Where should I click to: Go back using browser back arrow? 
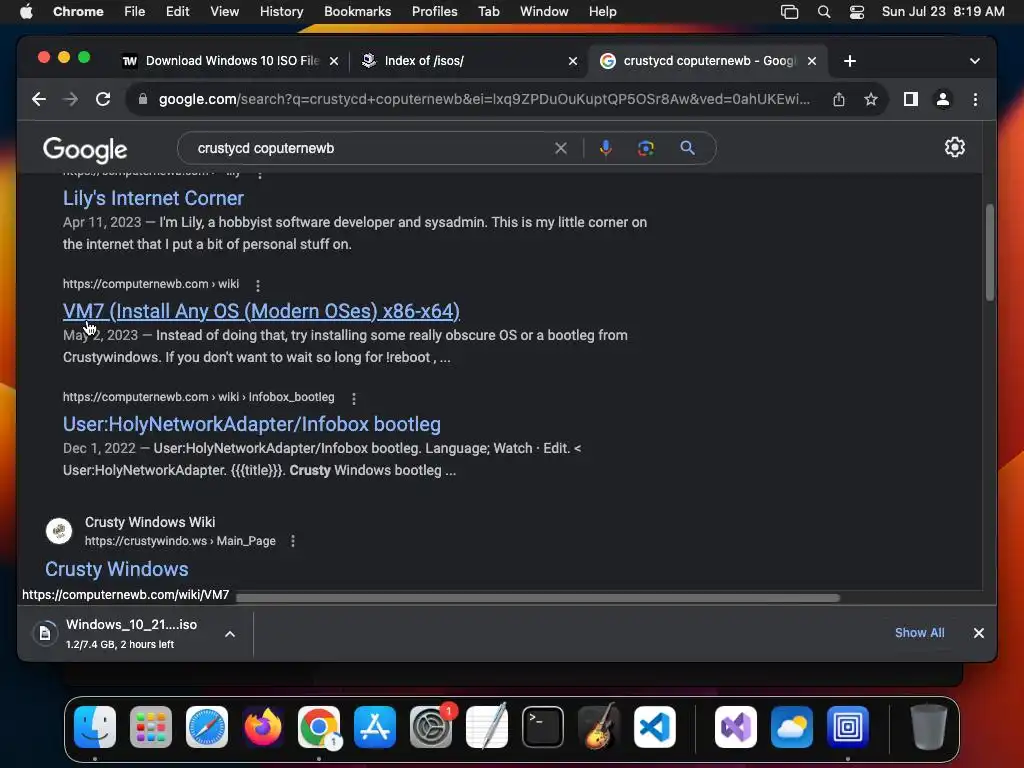pyautogui.click(x=39, y=99)
